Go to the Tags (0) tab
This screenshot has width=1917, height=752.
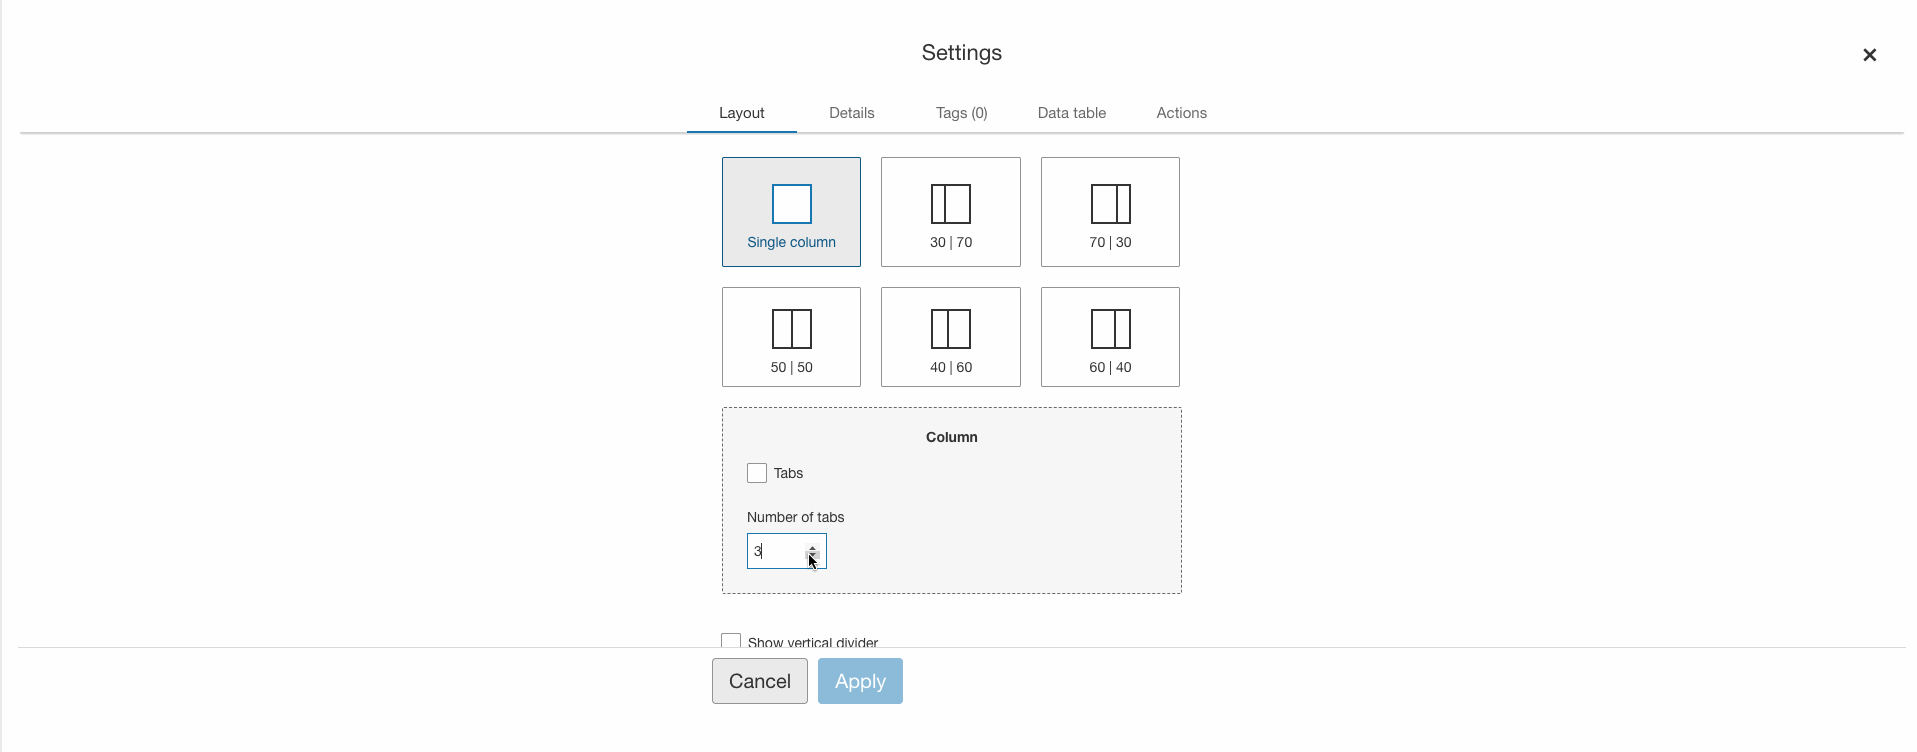pos(961,113)
